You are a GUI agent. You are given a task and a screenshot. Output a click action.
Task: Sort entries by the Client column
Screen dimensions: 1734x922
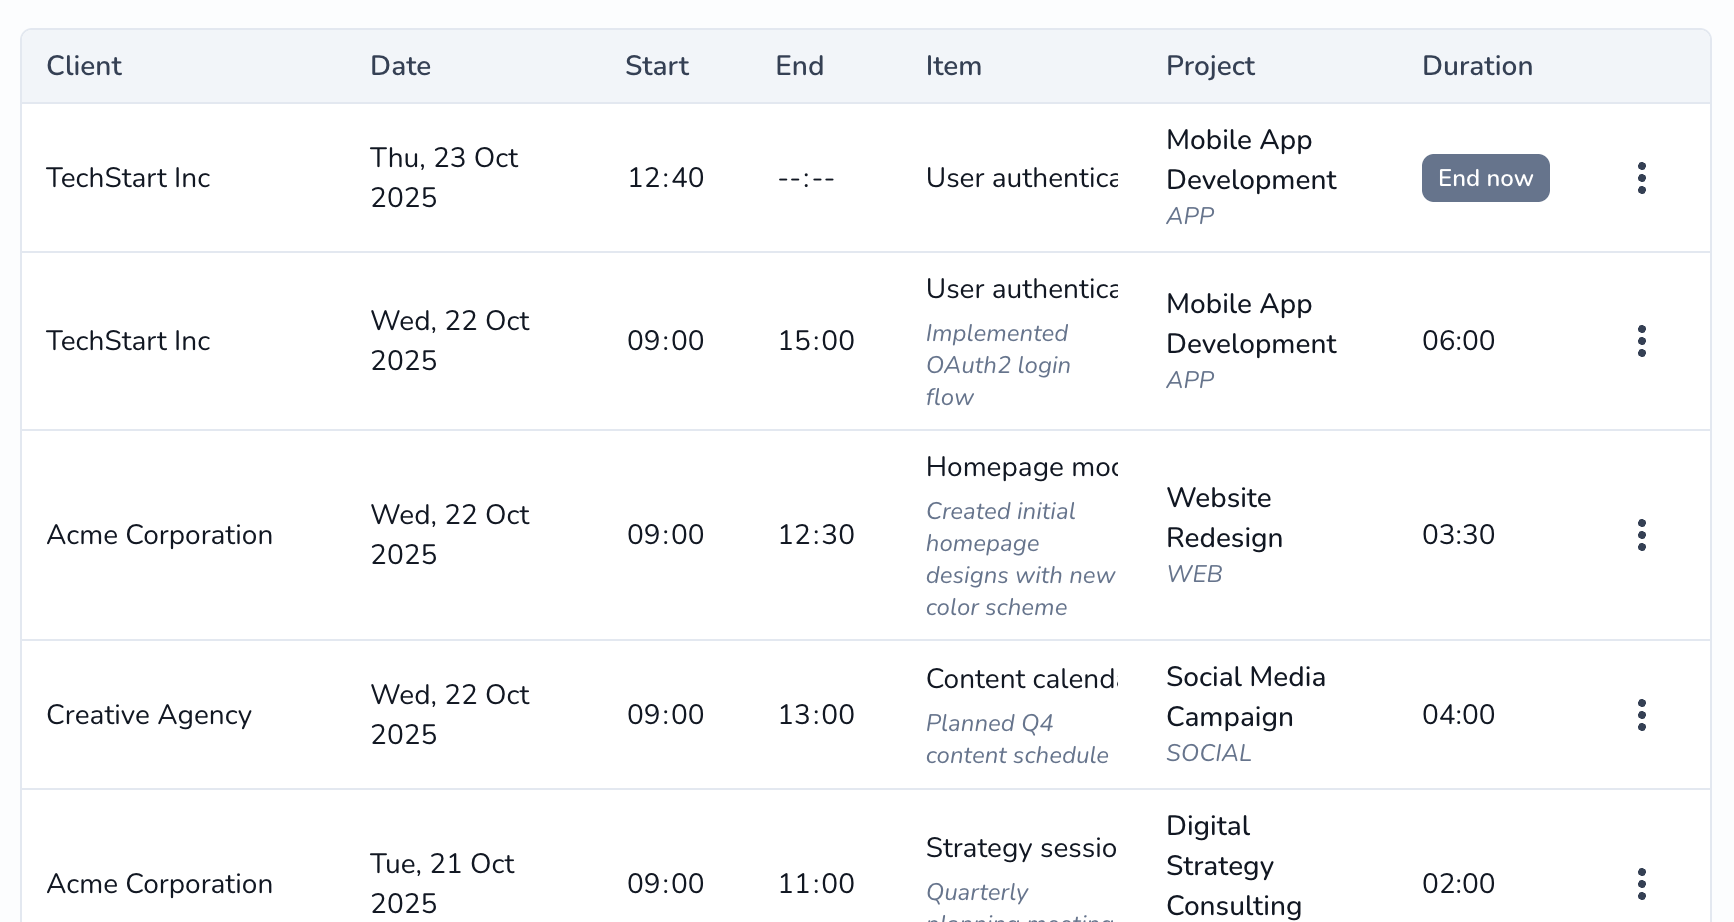(84, 65)
